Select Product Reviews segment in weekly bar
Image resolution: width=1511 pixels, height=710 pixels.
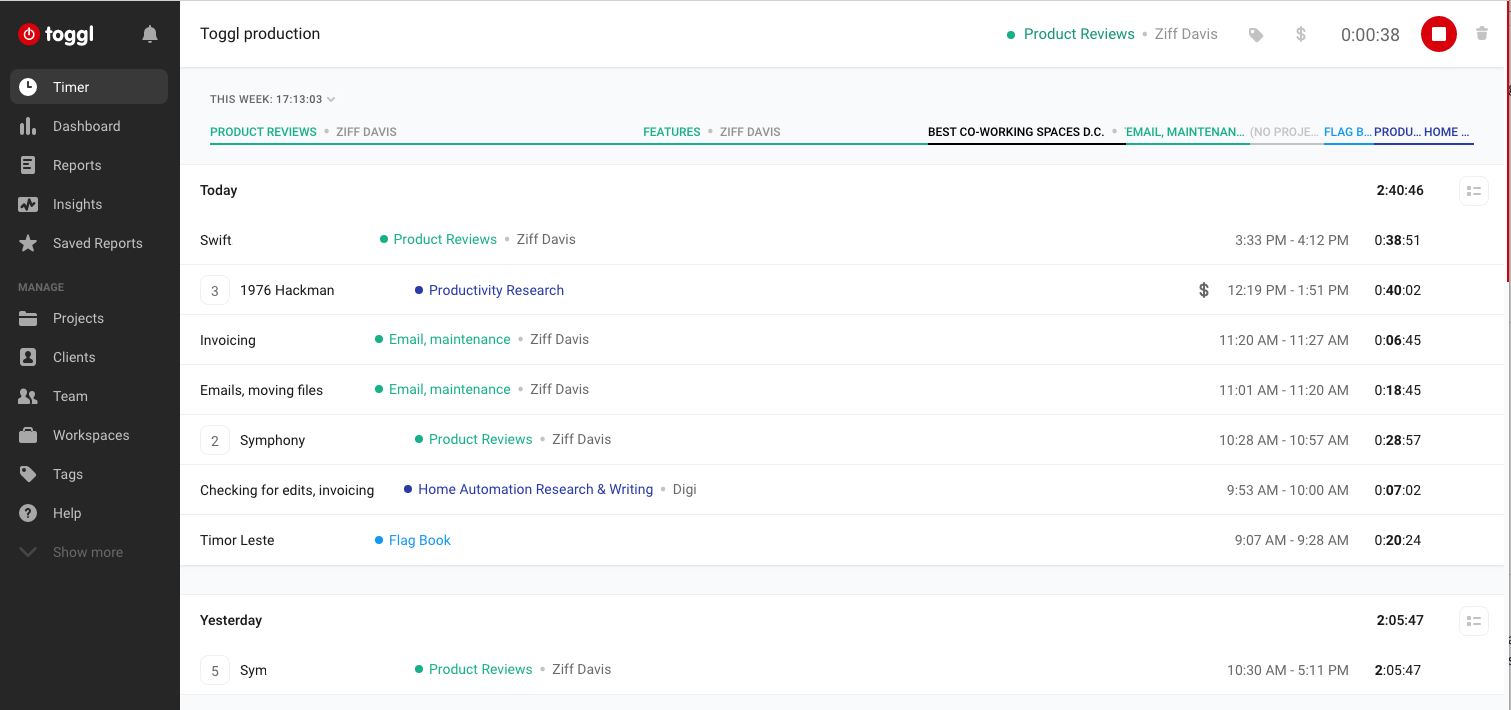point(263,132)
